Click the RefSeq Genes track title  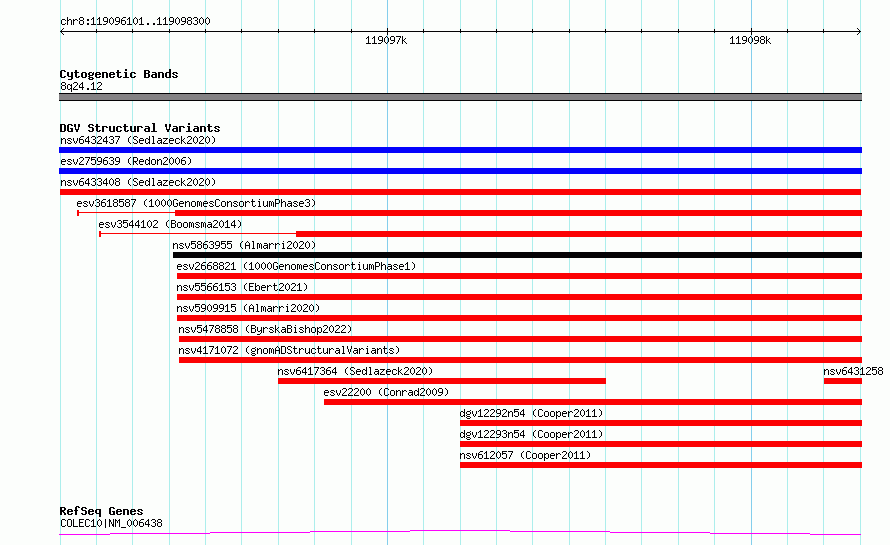(101, 511)
